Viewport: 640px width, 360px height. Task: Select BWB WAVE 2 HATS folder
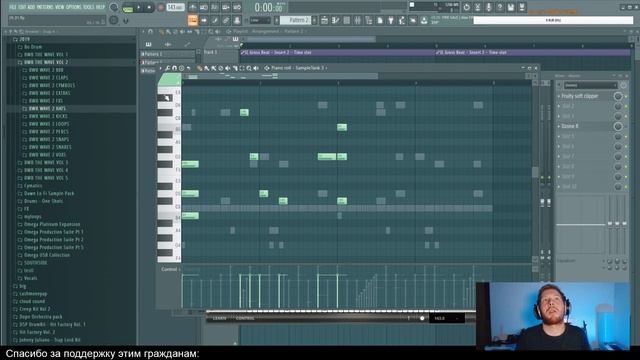tap(44, 109)
